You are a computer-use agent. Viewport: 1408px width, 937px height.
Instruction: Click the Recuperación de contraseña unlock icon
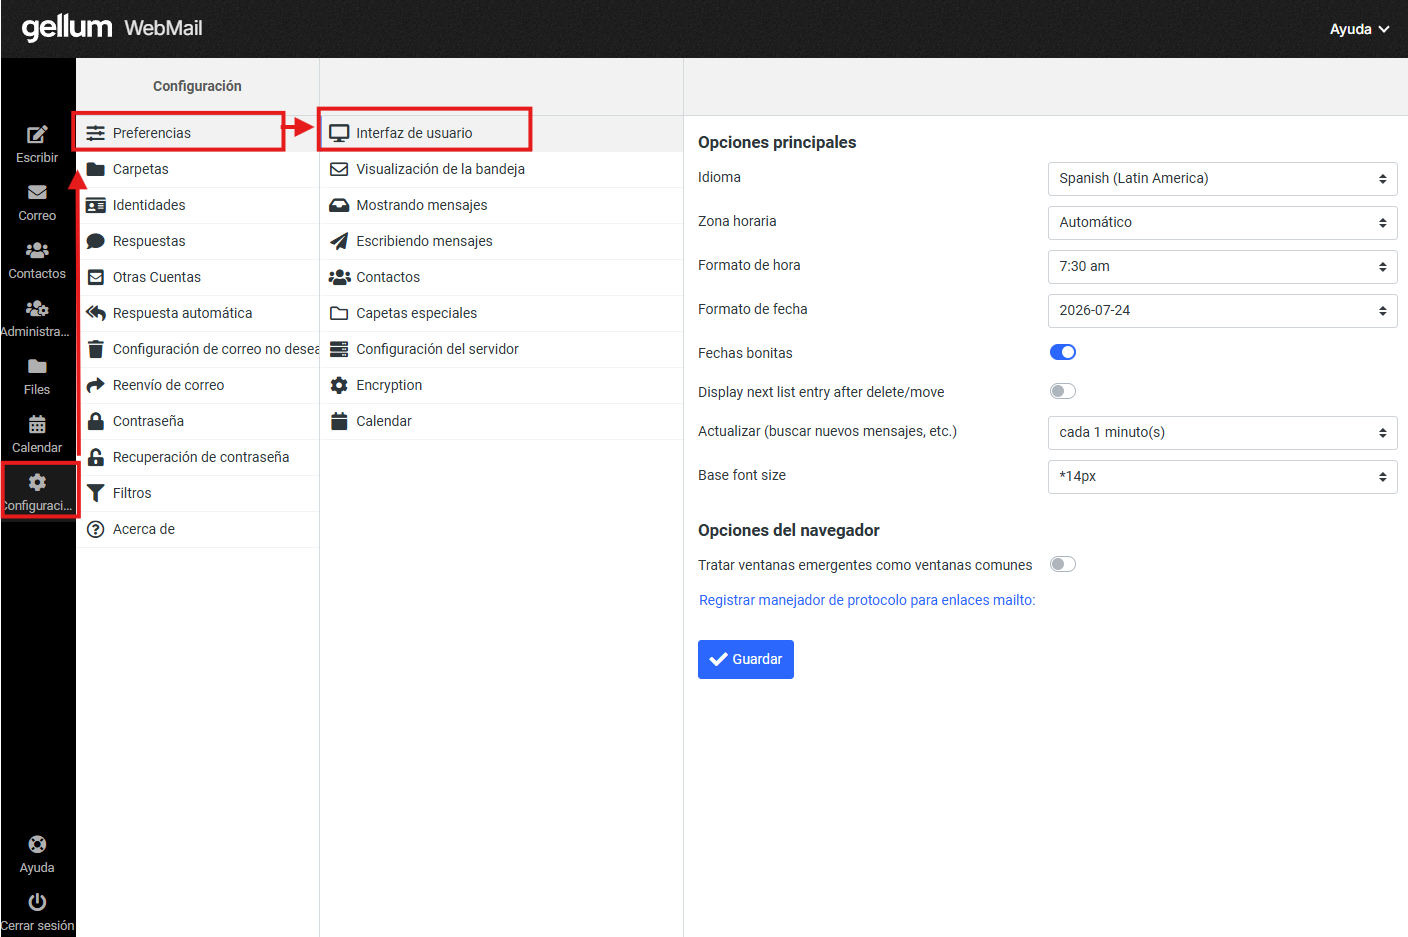point(96,457)
